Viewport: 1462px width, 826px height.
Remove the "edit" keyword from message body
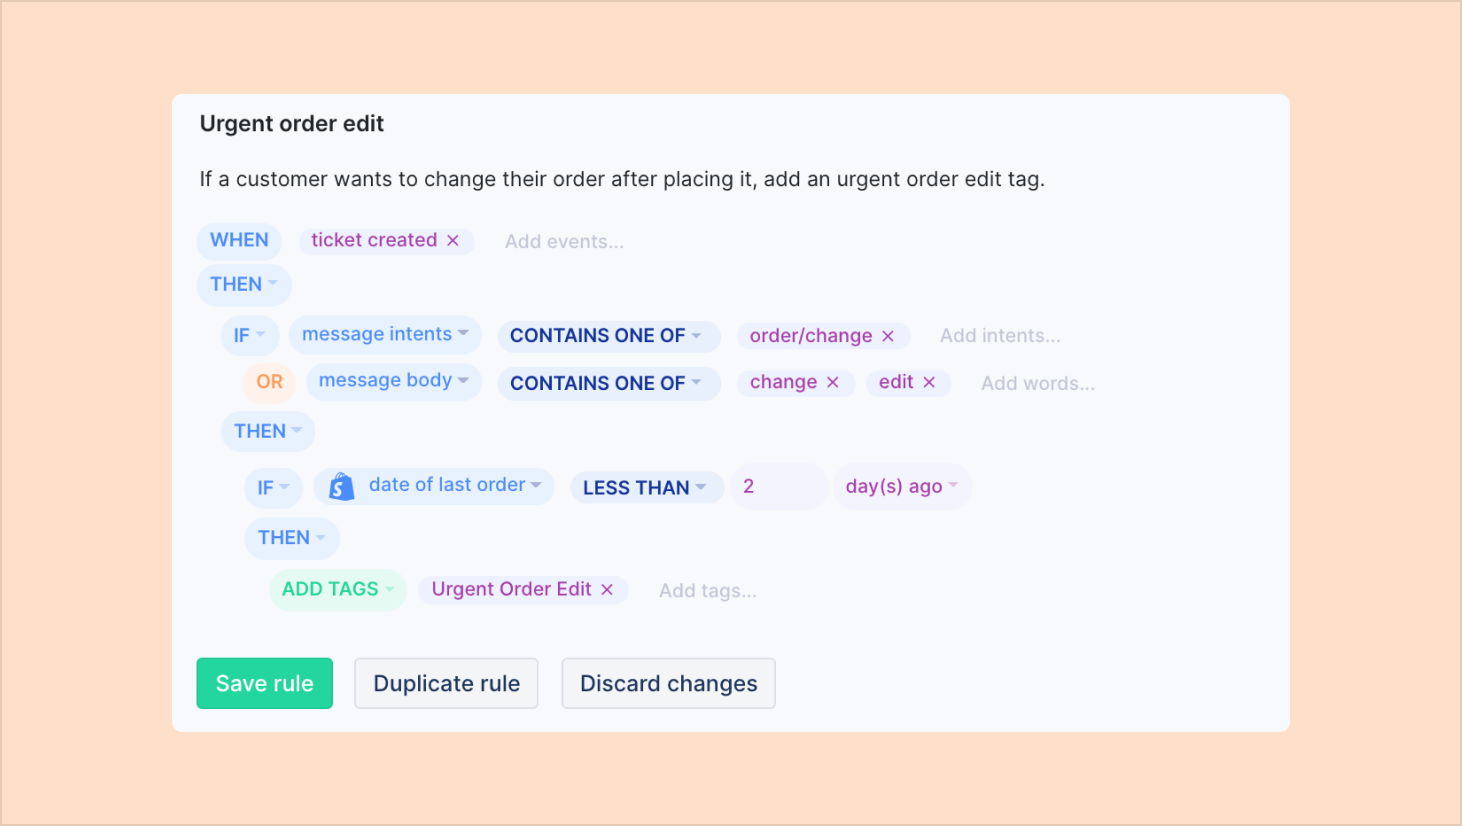[931, 382]
